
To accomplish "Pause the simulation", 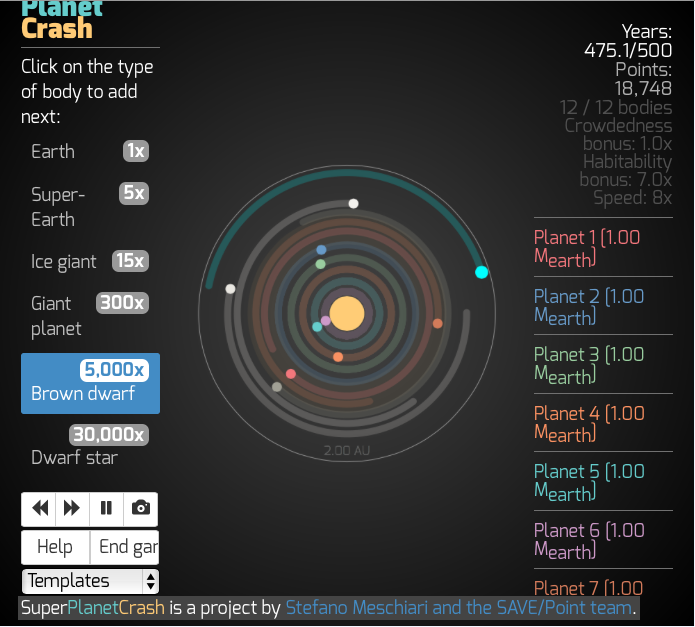I will click(106, 508).
